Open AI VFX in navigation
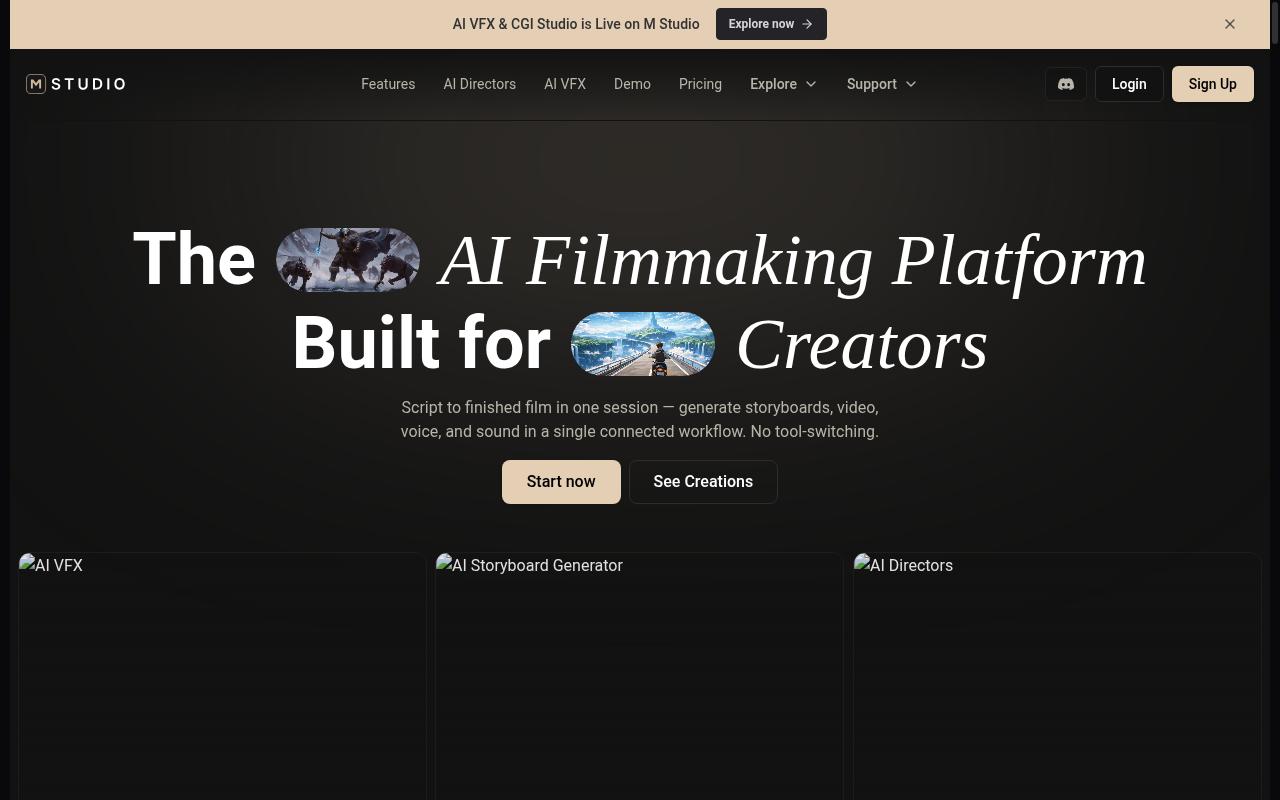1280x800 pixels. click(x=565, y=84)
